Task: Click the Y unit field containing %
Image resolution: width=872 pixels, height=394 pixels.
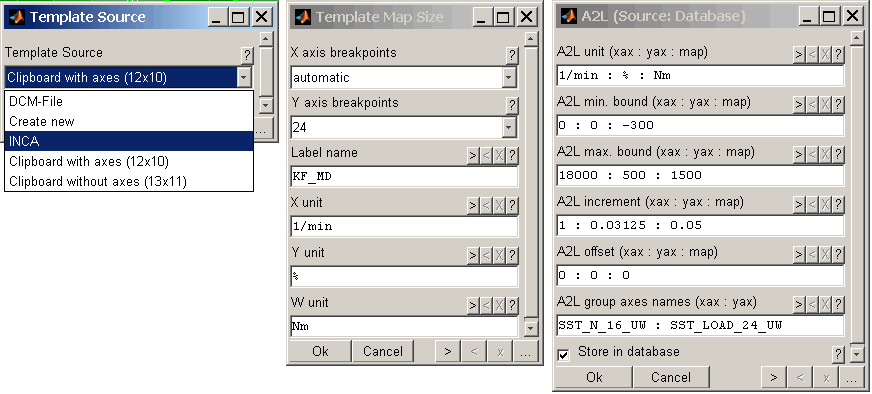Action: [404, 277]
